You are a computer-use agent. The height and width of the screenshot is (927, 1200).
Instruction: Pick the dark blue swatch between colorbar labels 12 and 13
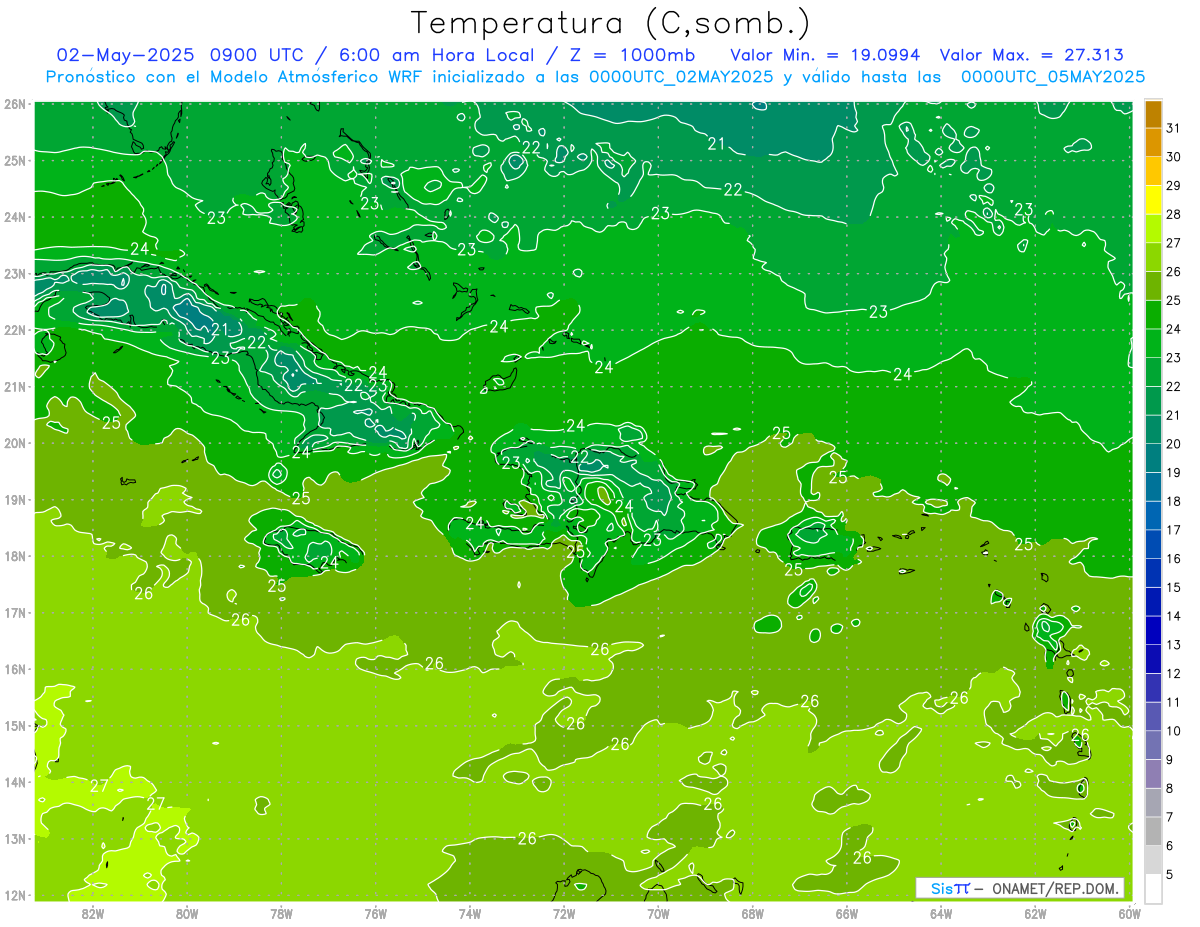1153,659
